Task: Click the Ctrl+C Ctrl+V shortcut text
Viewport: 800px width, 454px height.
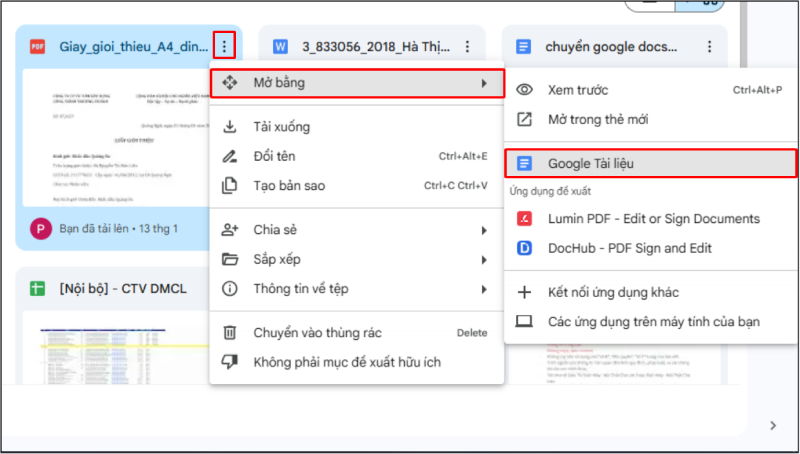Action: (x=456, y=186)
